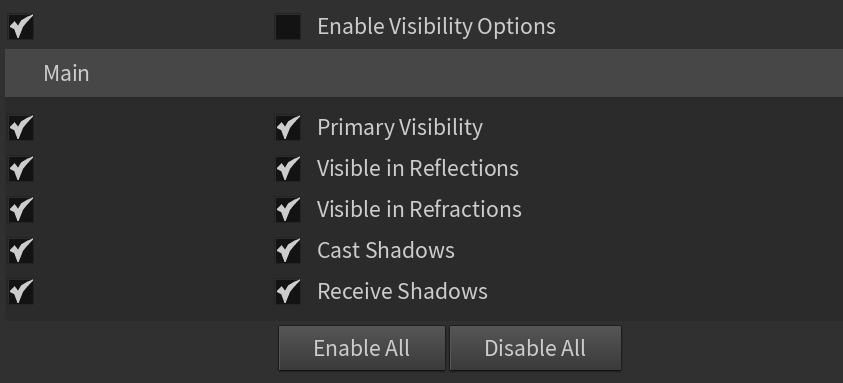Image resolution: width=843 pixels, height=383 pixels.
Task: Uncheck the Cast Shadows checkbox
Action: 288,250
